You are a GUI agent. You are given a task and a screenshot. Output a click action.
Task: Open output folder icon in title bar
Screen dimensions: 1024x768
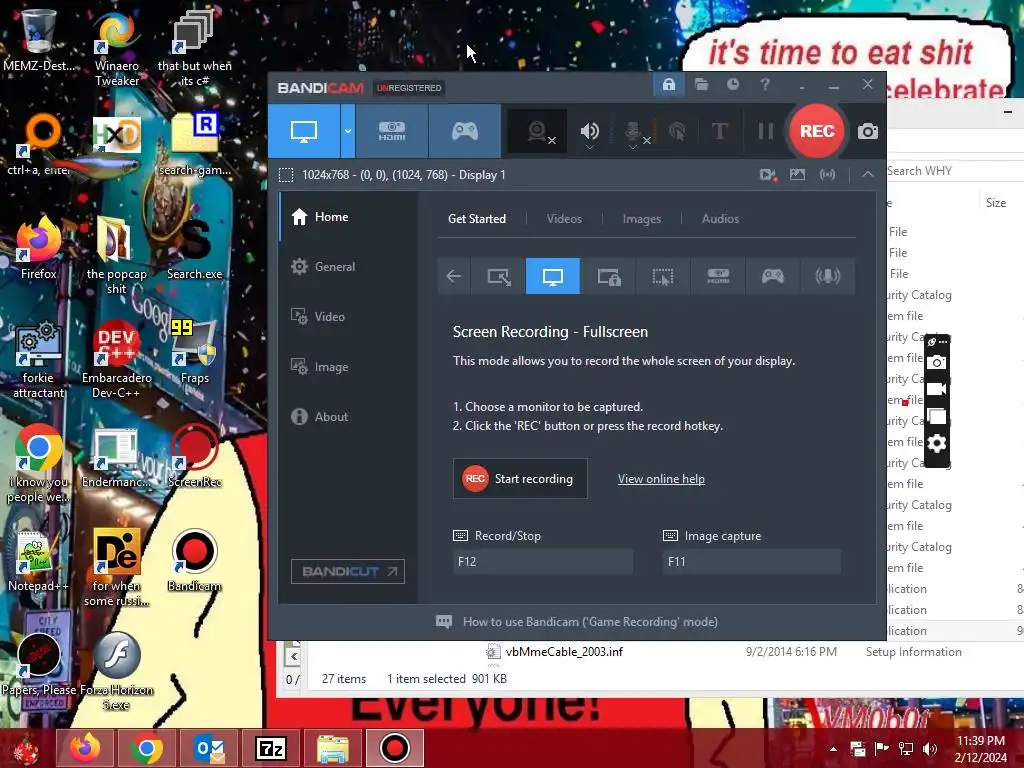tap(701, 84)
